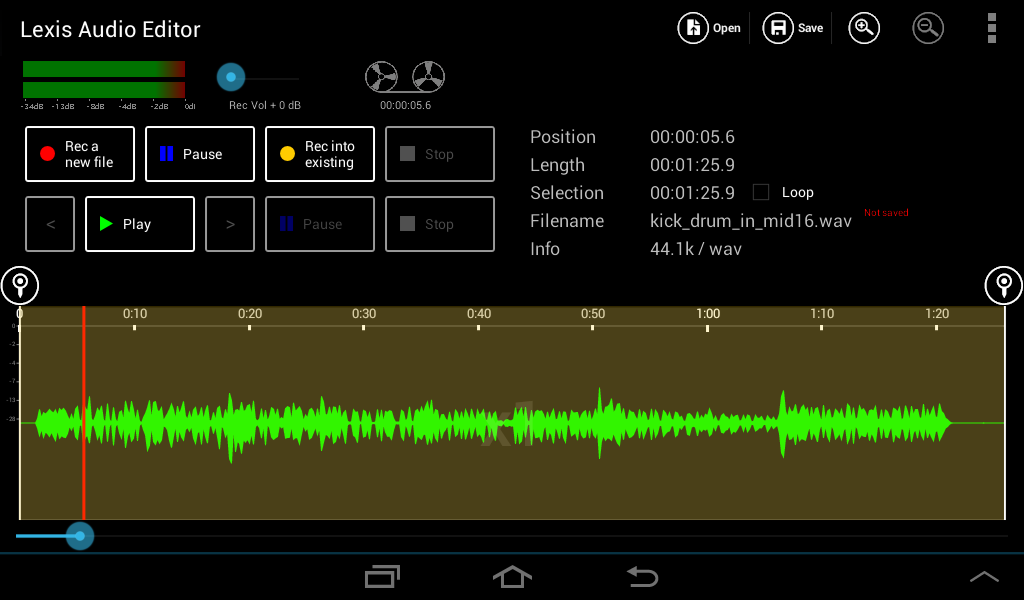The image size is (1024, 600).
Task: Pause audio playback
Action: click(320, 224)
